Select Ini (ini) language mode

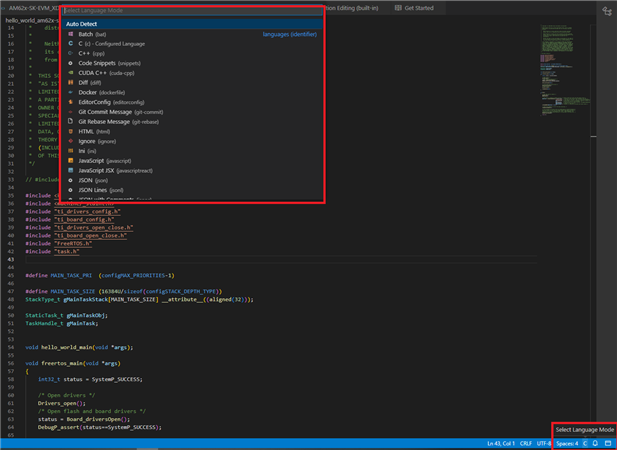[192, 151]
